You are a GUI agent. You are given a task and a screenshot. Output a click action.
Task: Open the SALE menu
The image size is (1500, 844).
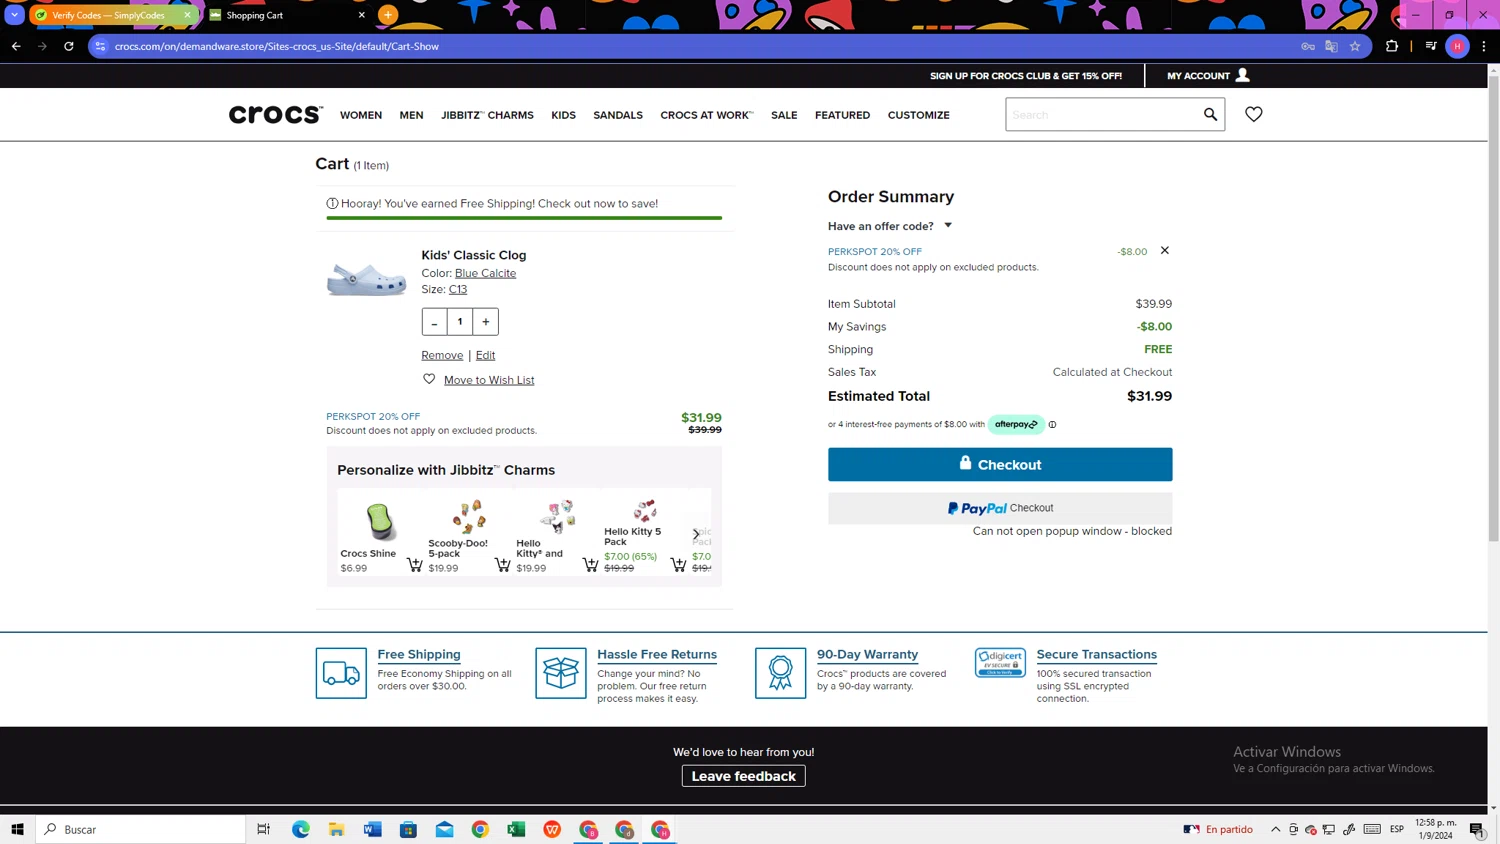point(784,115)
